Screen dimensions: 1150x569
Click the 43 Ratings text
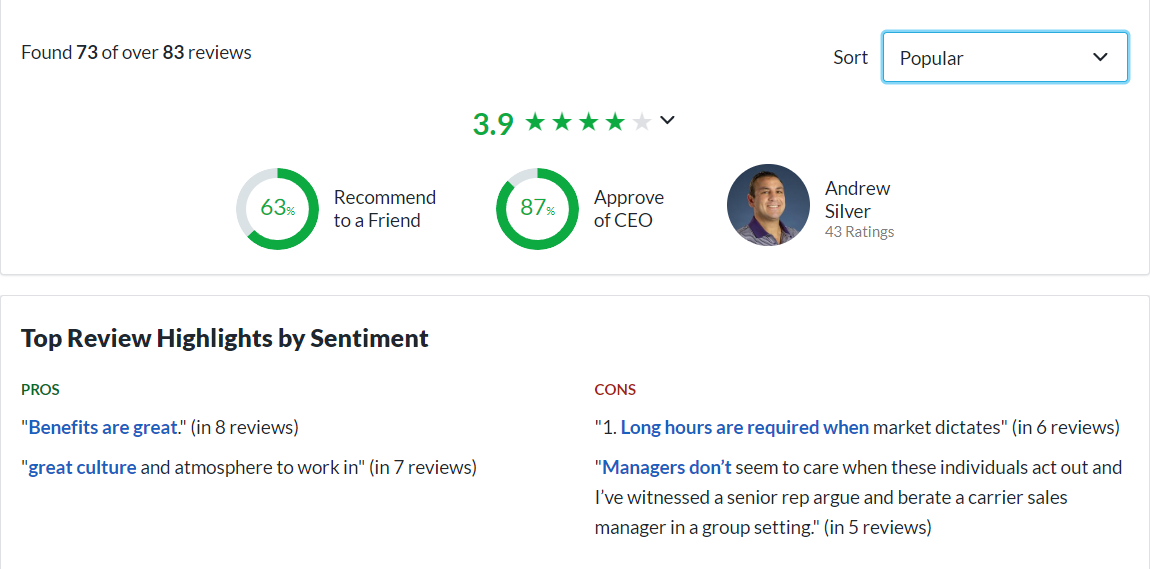click(859, 232)
